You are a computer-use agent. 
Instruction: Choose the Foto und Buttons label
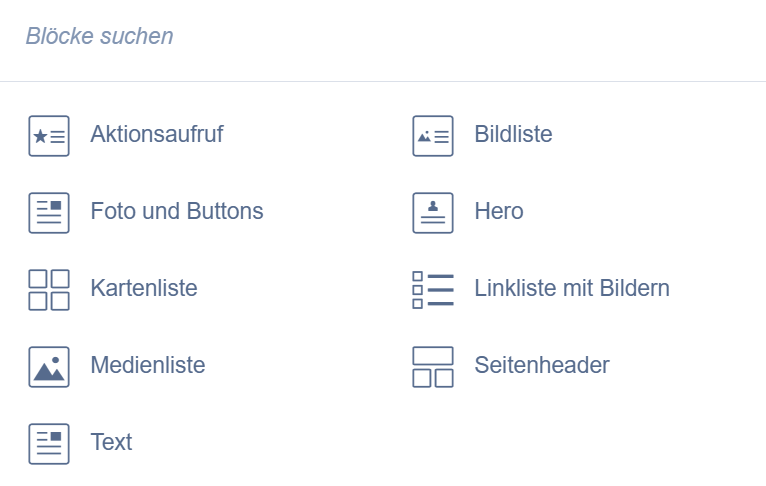(x=177, y=211)
